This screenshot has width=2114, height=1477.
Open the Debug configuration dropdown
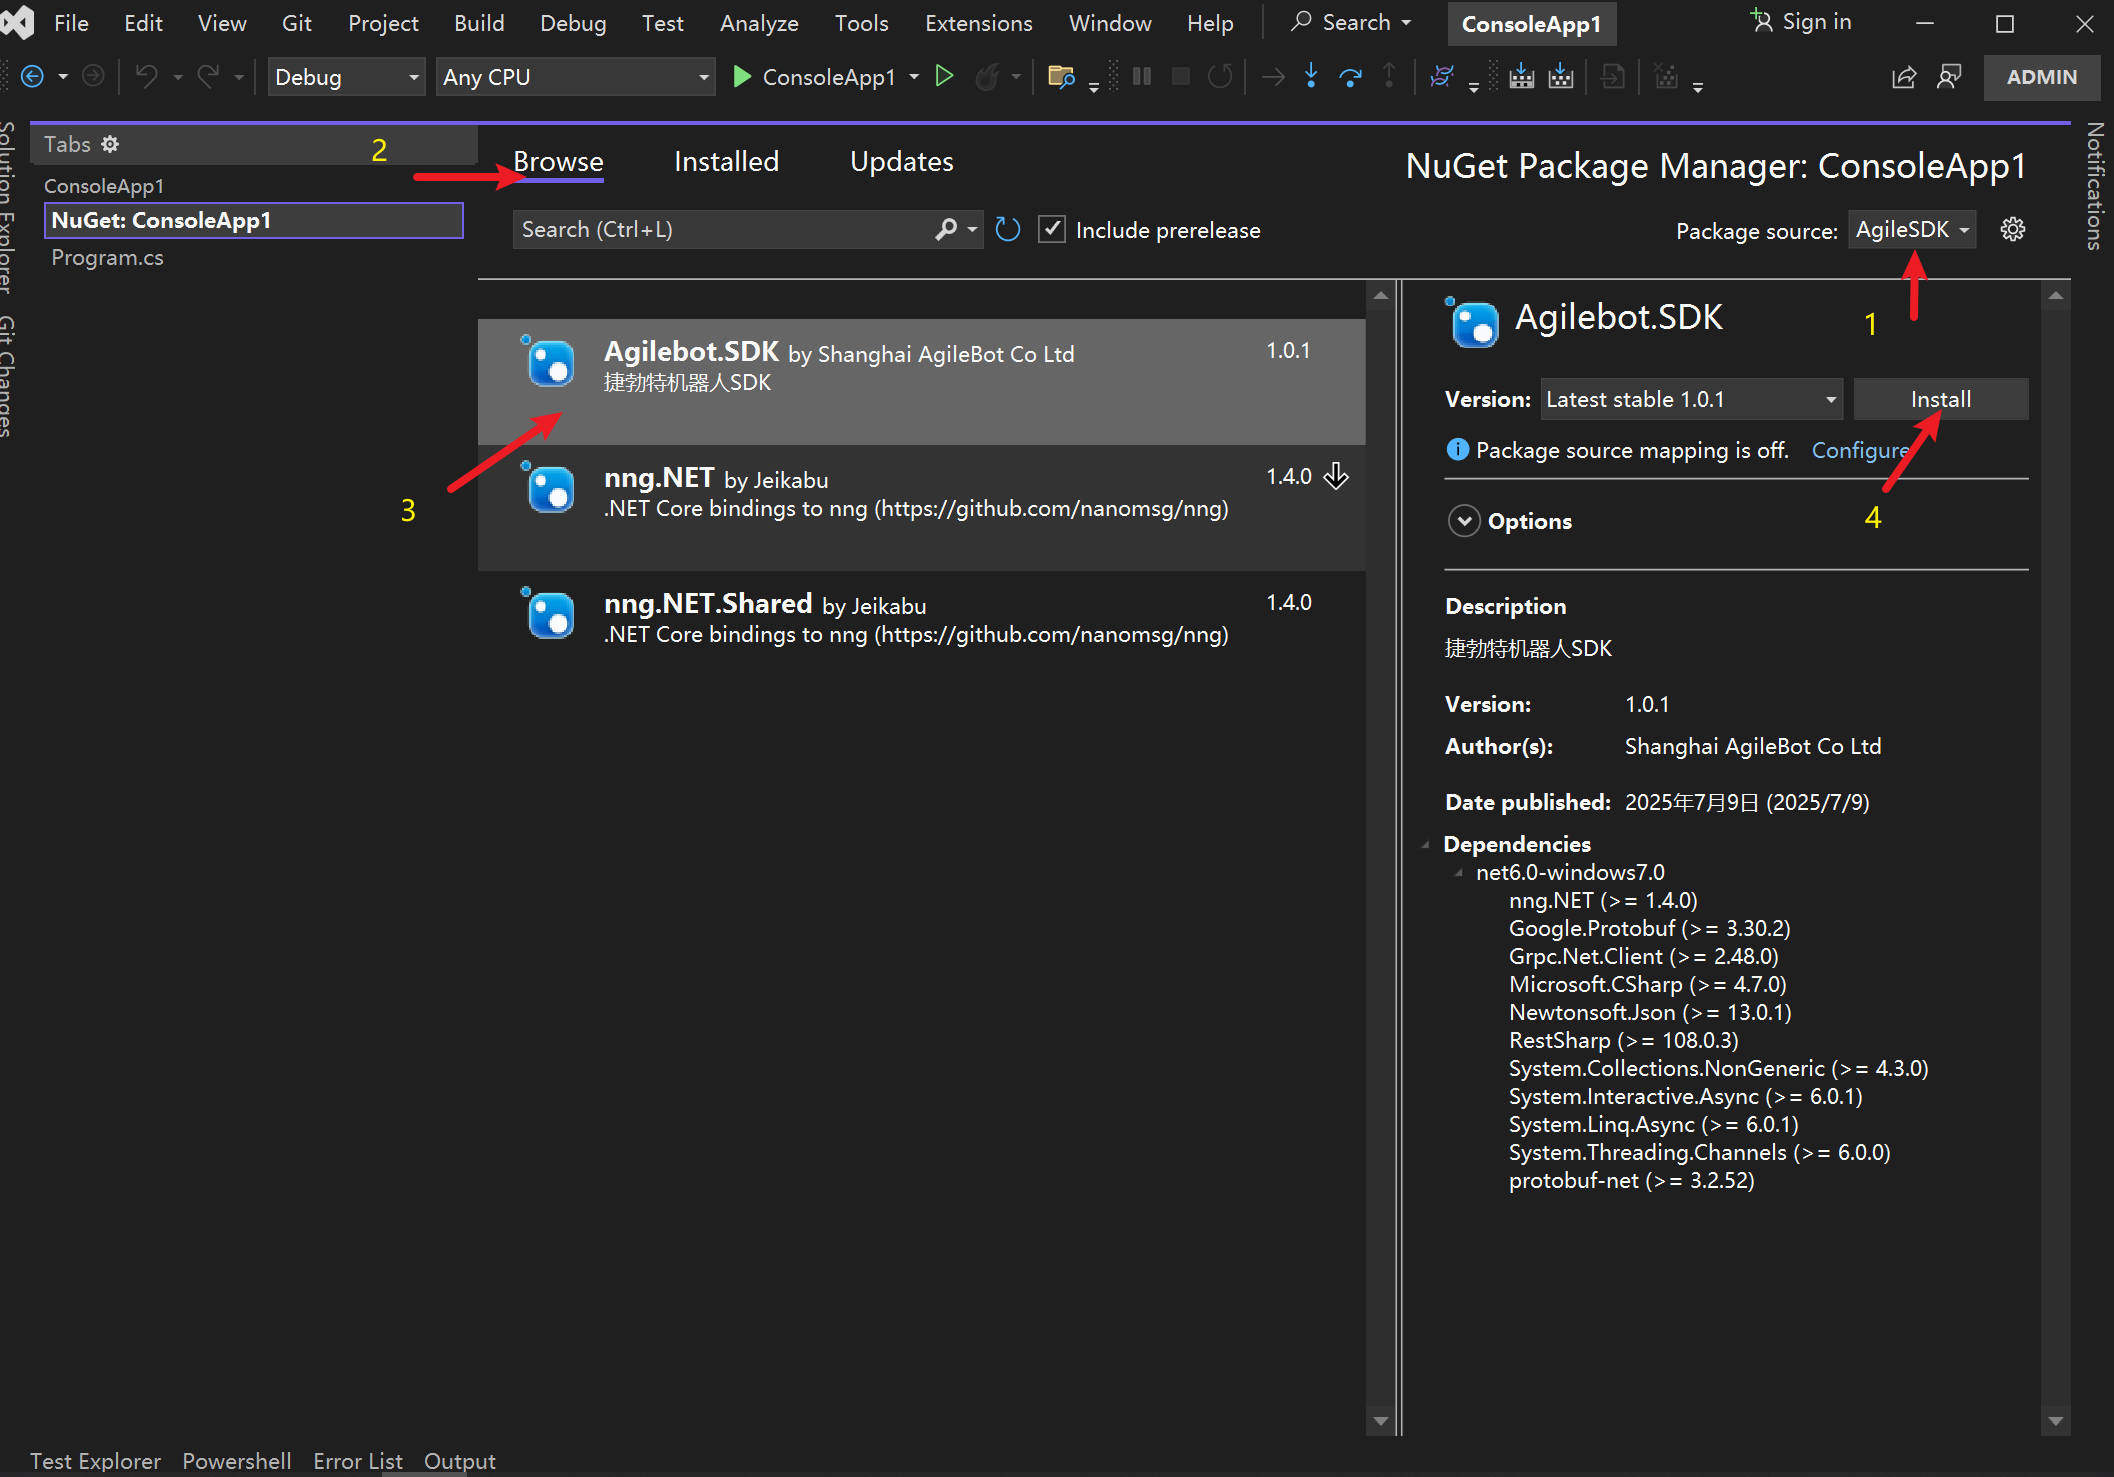(345, 77)
